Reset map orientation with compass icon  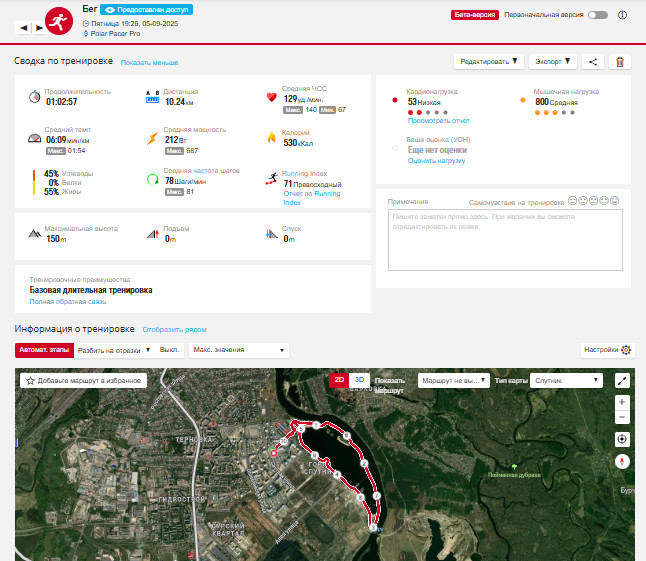pos(622,461)
